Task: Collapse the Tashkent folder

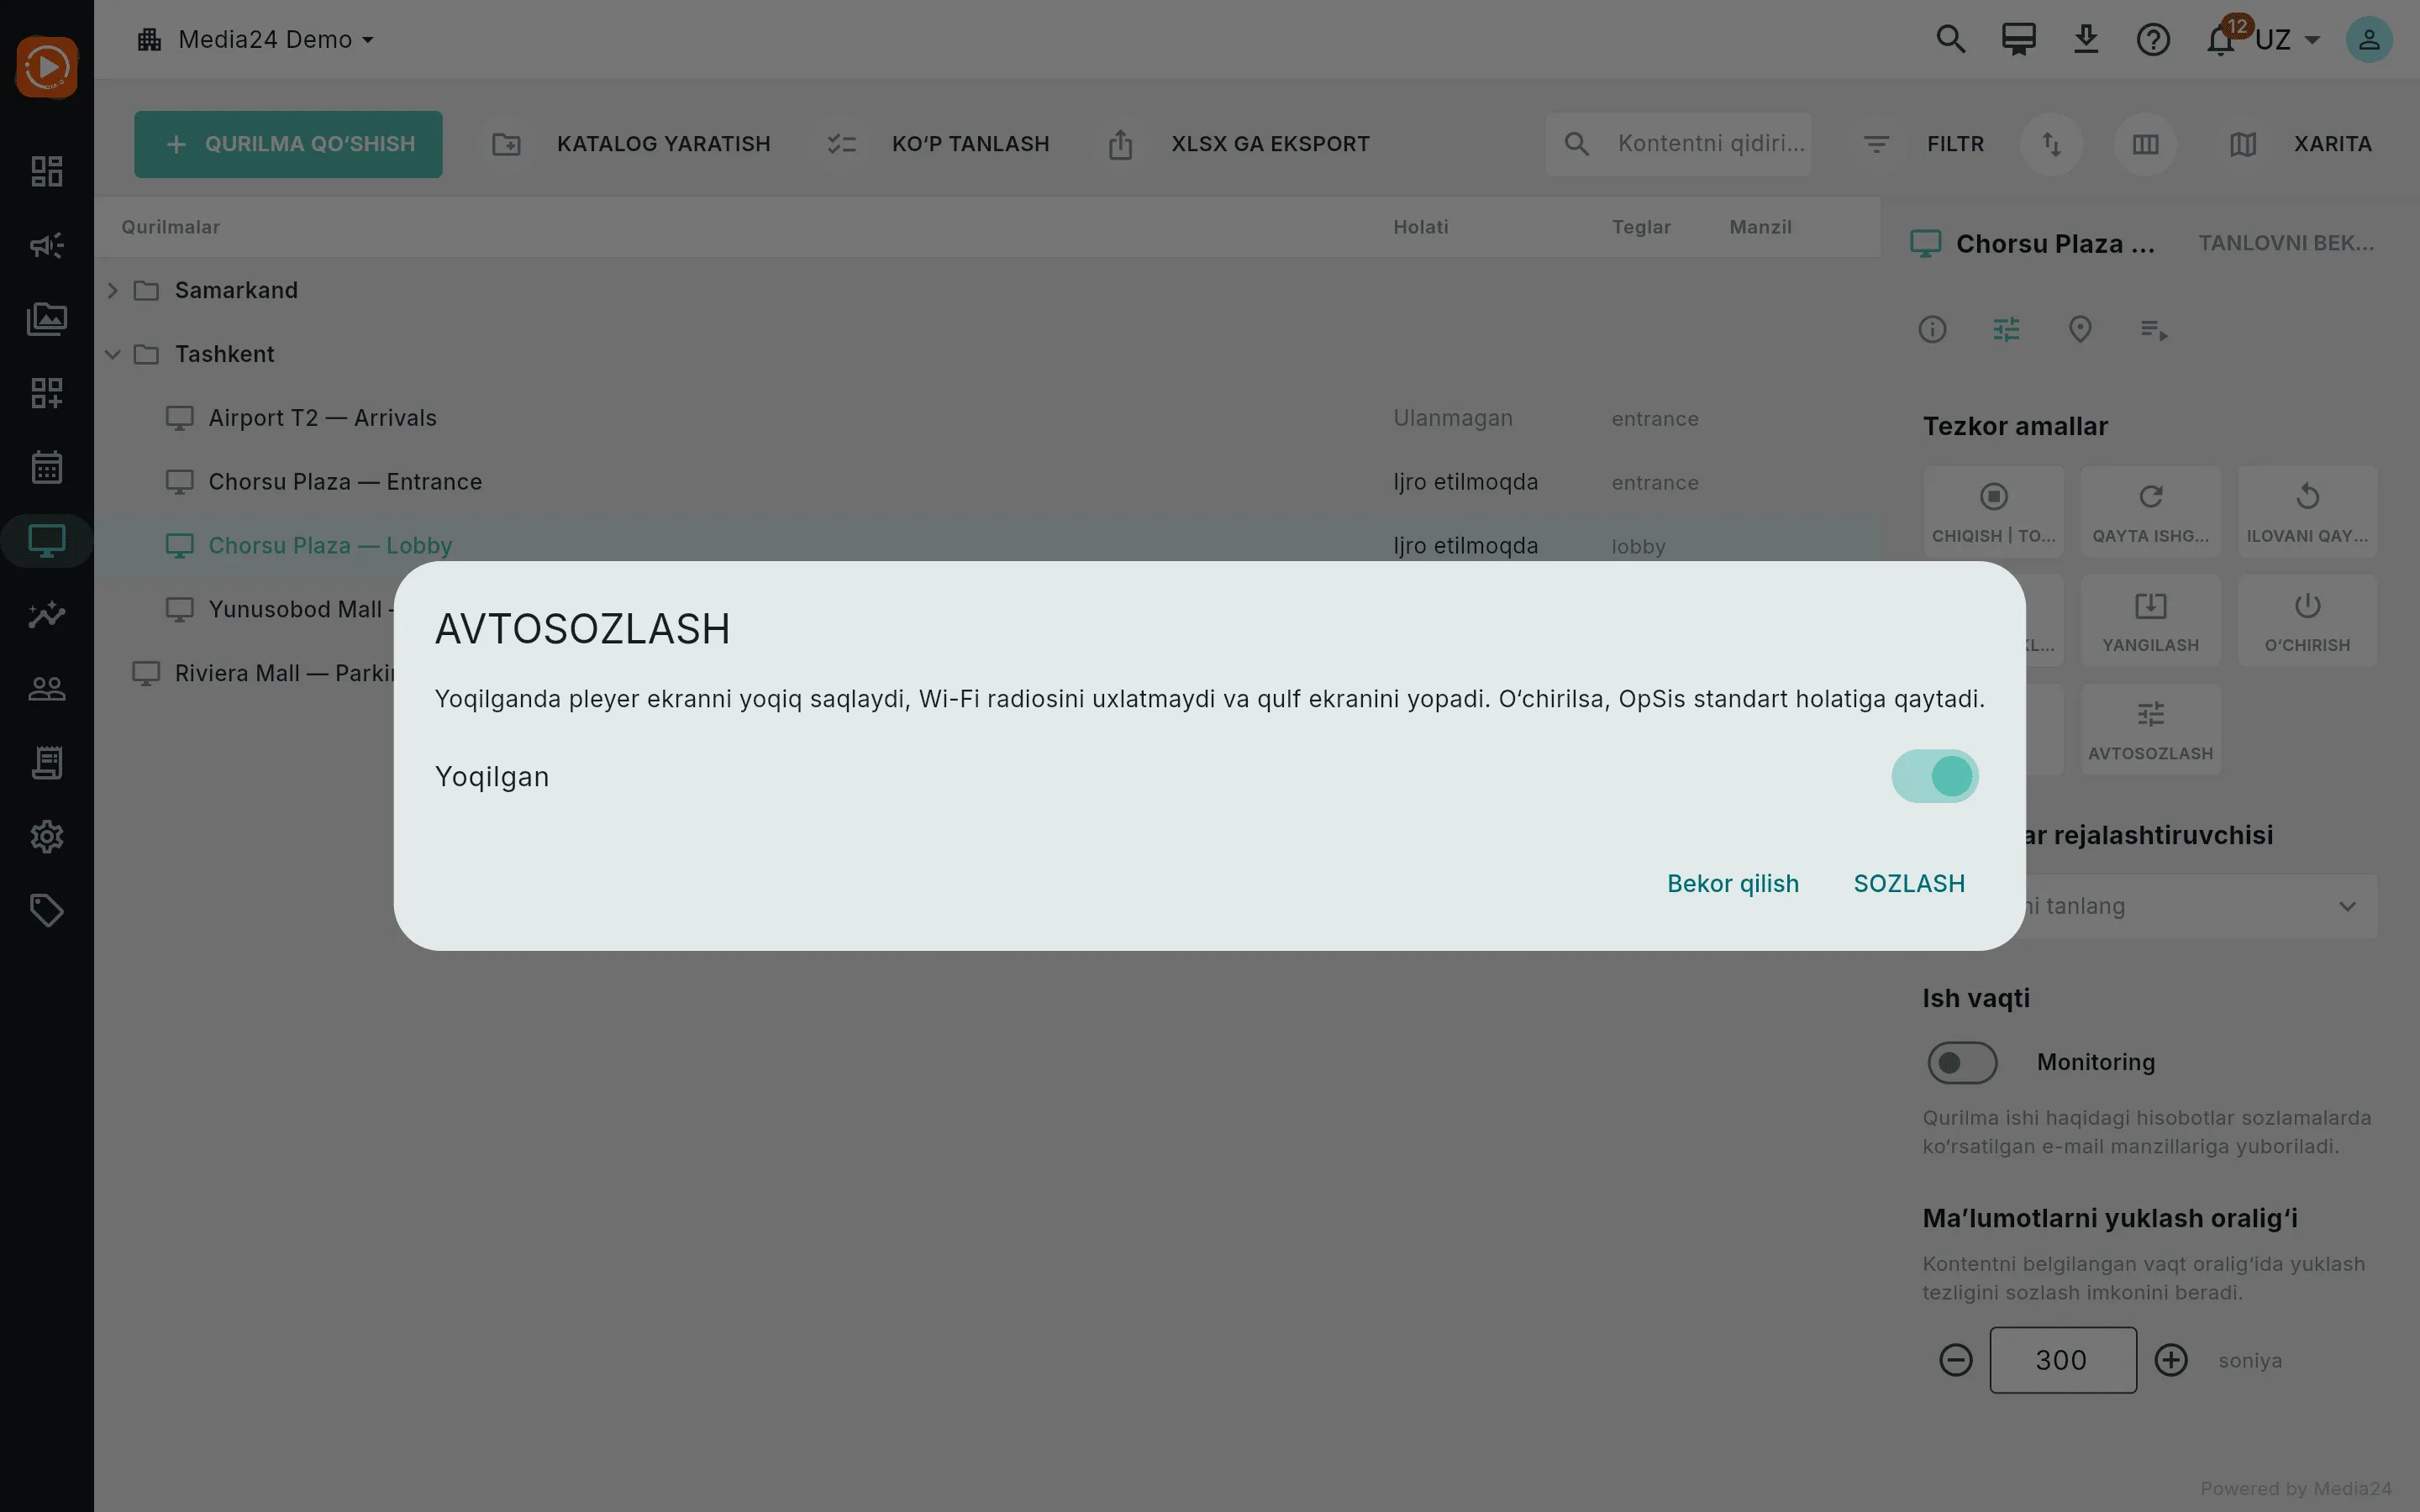Action: point(112,355)
